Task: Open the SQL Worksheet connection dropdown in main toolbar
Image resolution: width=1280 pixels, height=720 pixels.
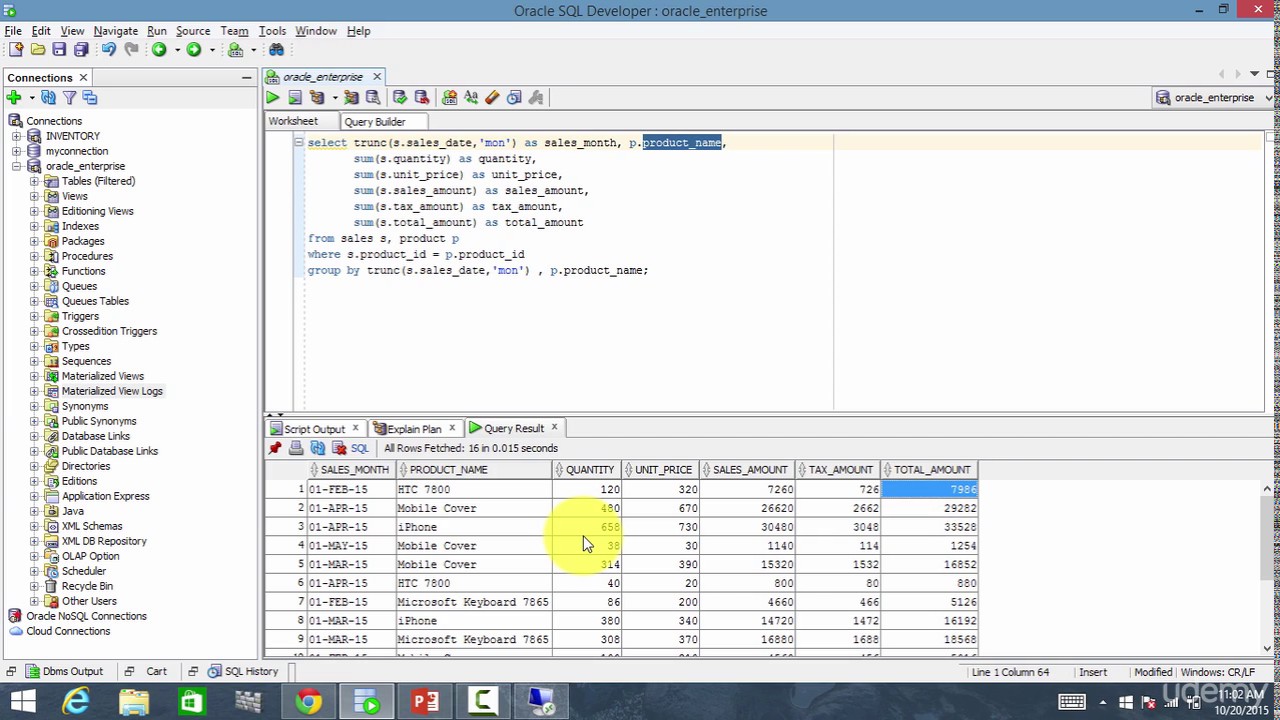Action: pos(253,50)
